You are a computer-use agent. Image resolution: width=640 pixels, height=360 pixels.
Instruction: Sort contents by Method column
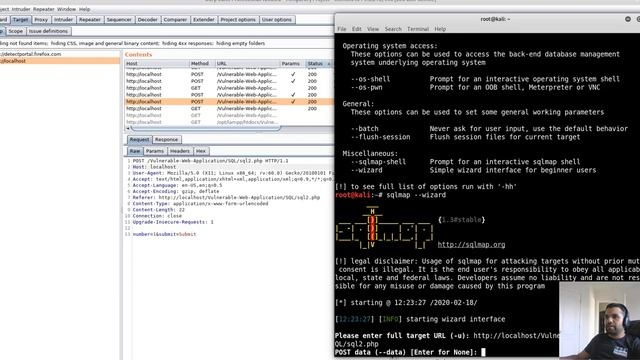pyautogui.click(x=202, y=64)
